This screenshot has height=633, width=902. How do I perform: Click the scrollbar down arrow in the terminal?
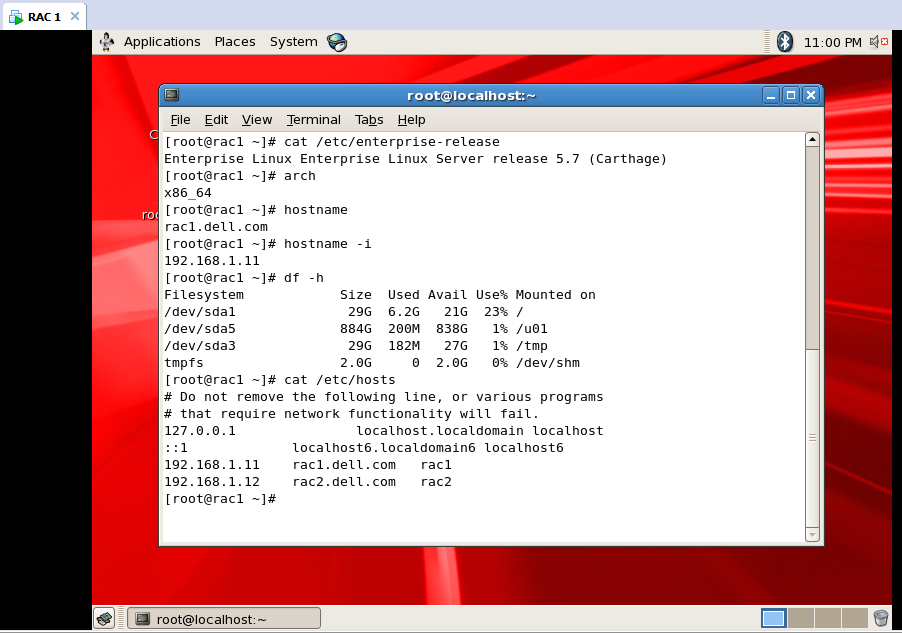point(811,534)
